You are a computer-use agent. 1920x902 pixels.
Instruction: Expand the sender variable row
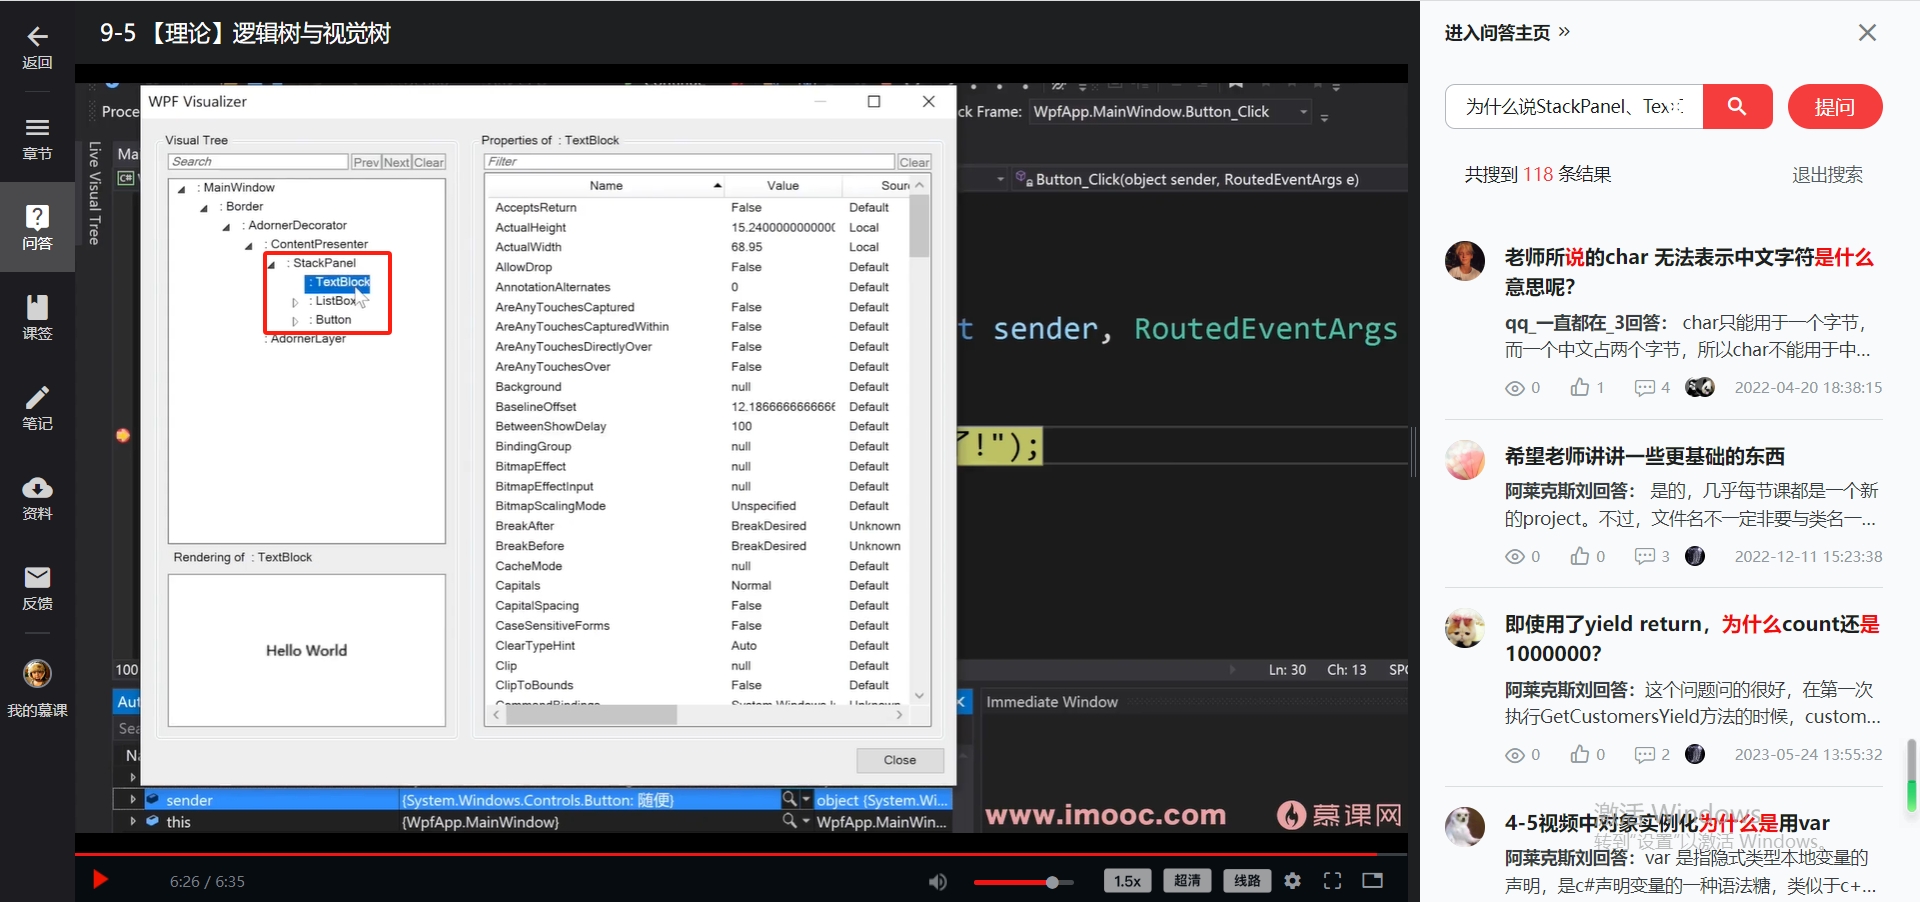pos(133,799)
